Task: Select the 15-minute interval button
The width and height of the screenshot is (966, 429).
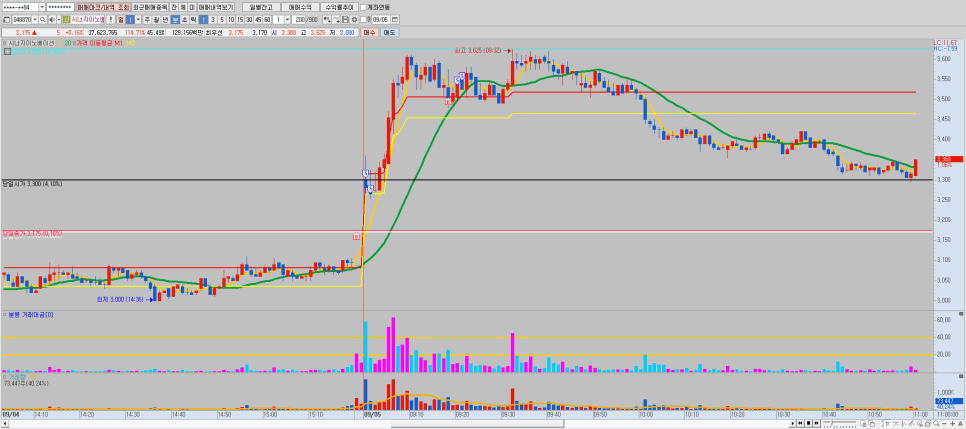Action: [240, 20]
